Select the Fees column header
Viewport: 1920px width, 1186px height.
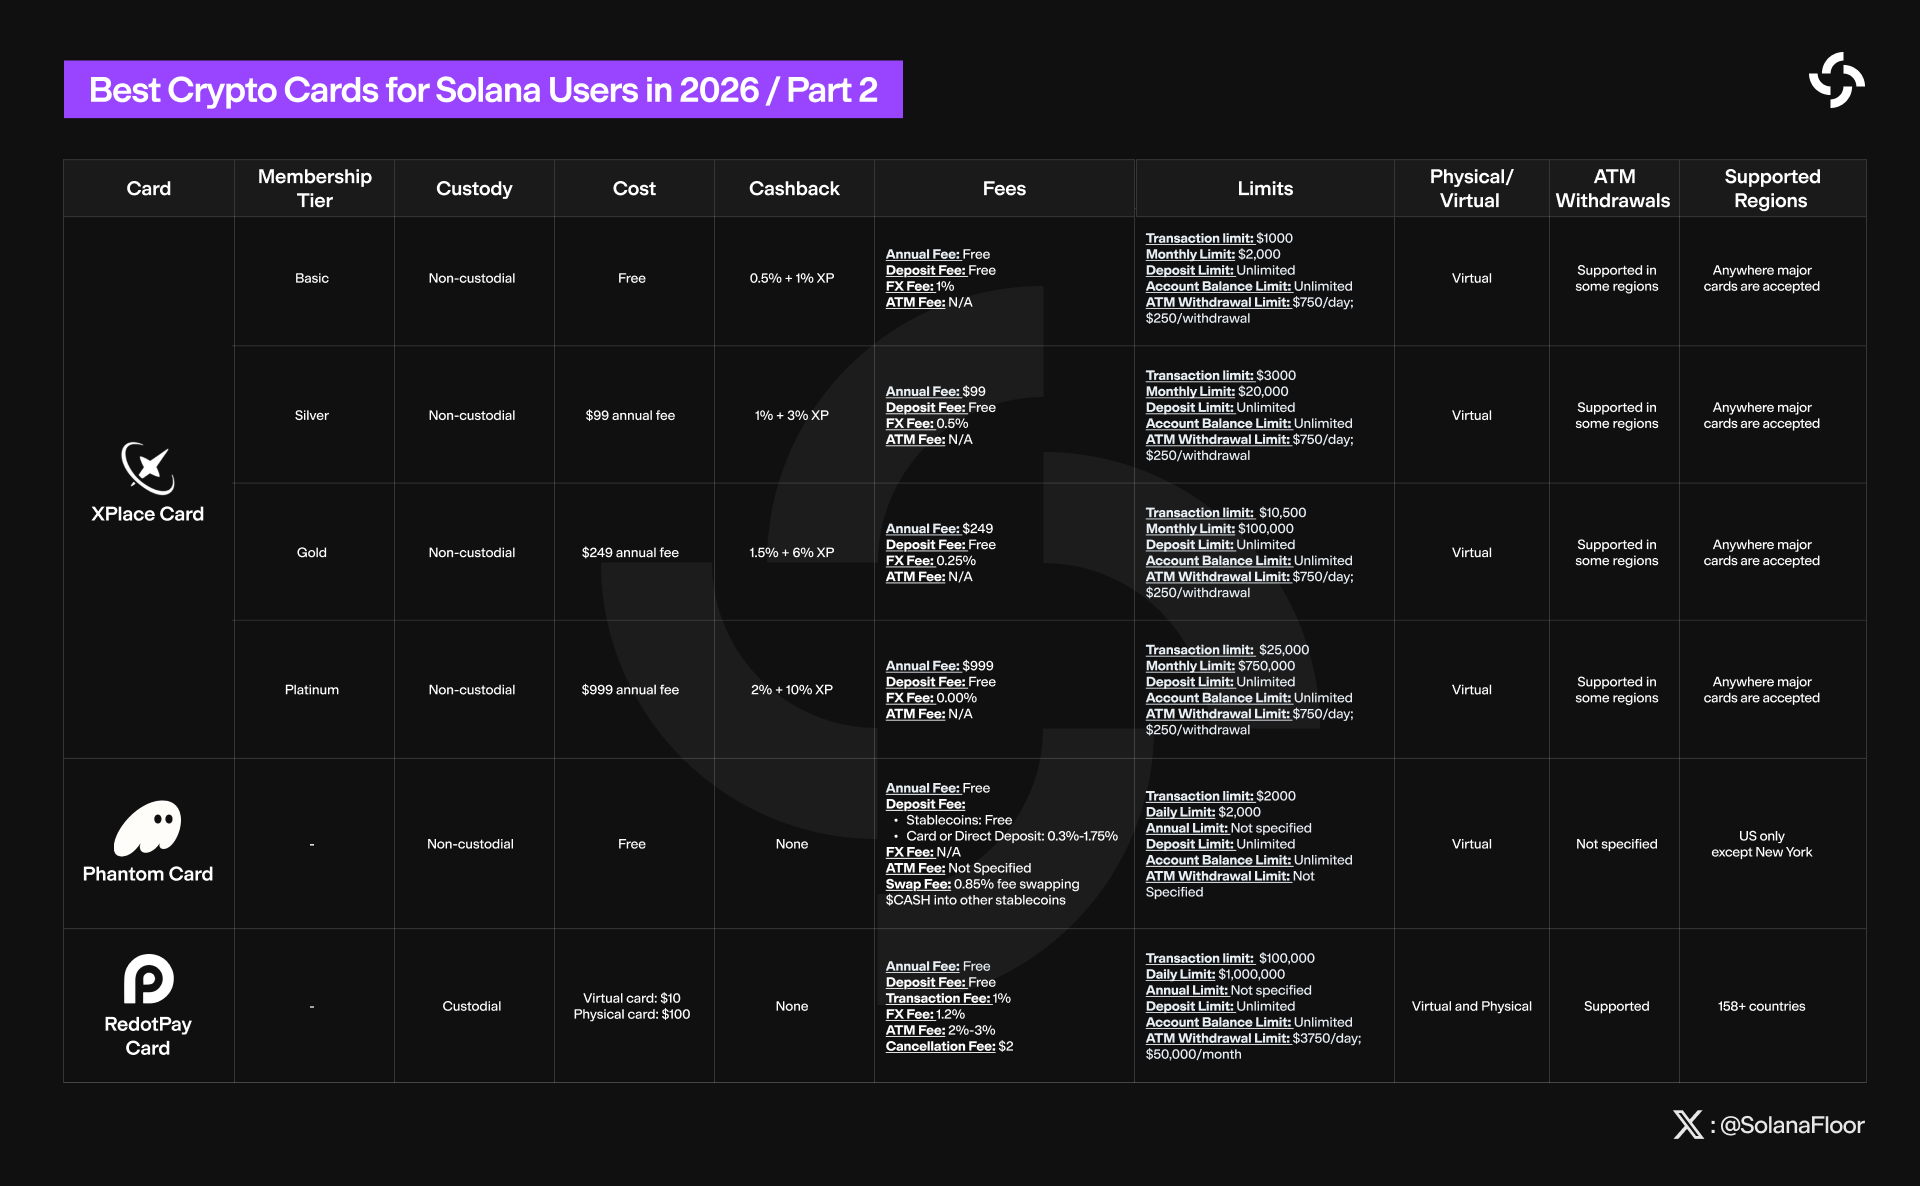coord(1004,188)
